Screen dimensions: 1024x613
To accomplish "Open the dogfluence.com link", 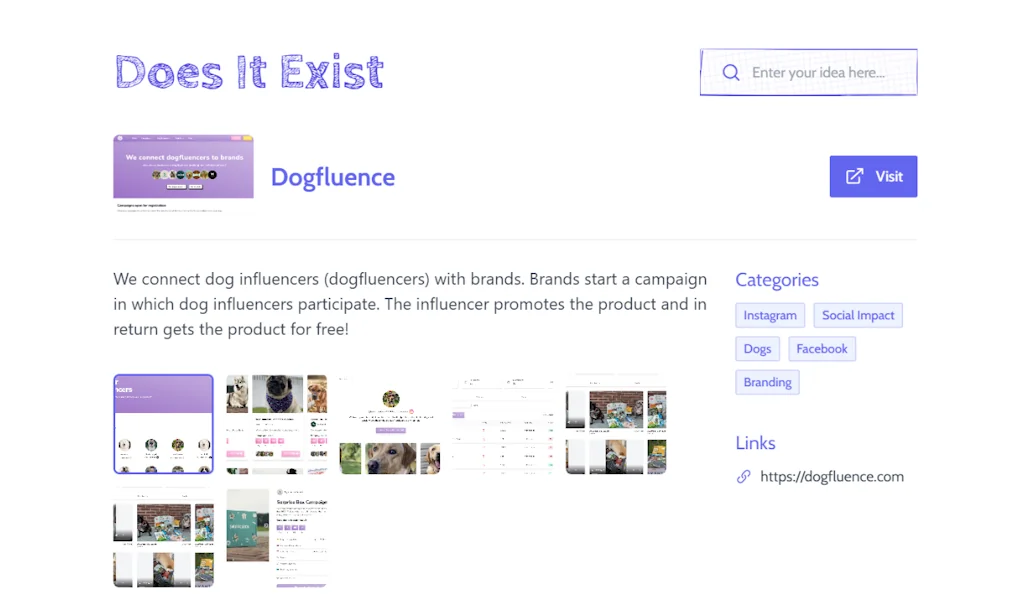I will [x=831, y=477].
